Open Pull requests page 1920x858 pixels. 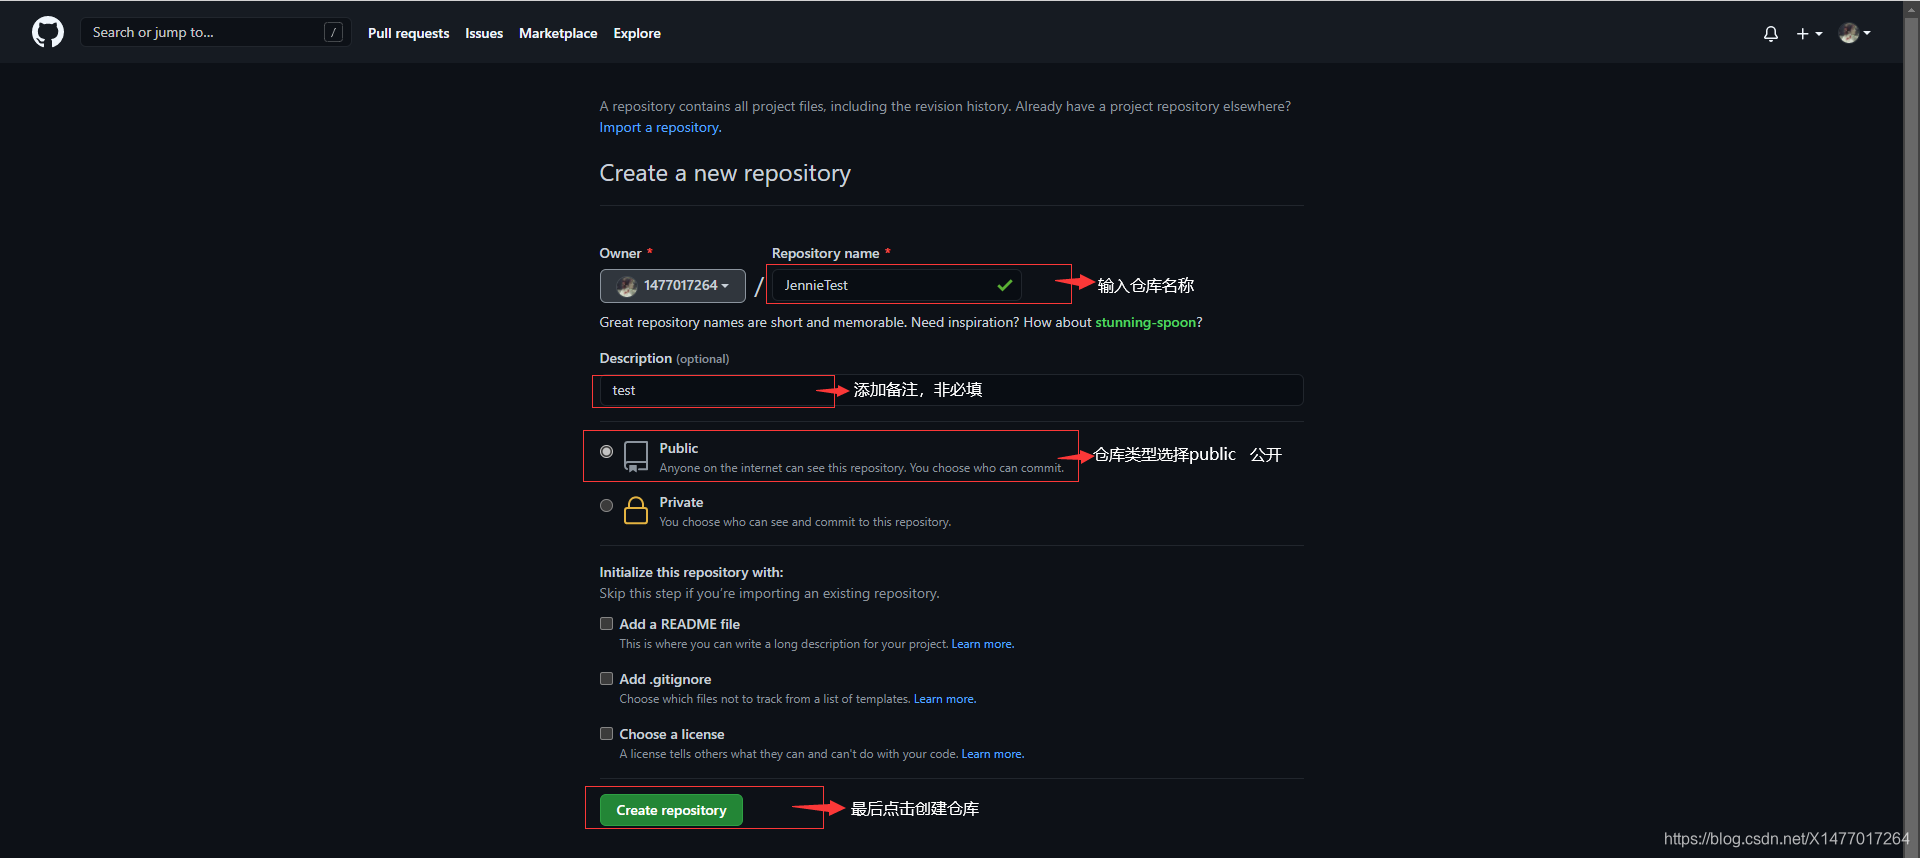click(x=408, y=33)
